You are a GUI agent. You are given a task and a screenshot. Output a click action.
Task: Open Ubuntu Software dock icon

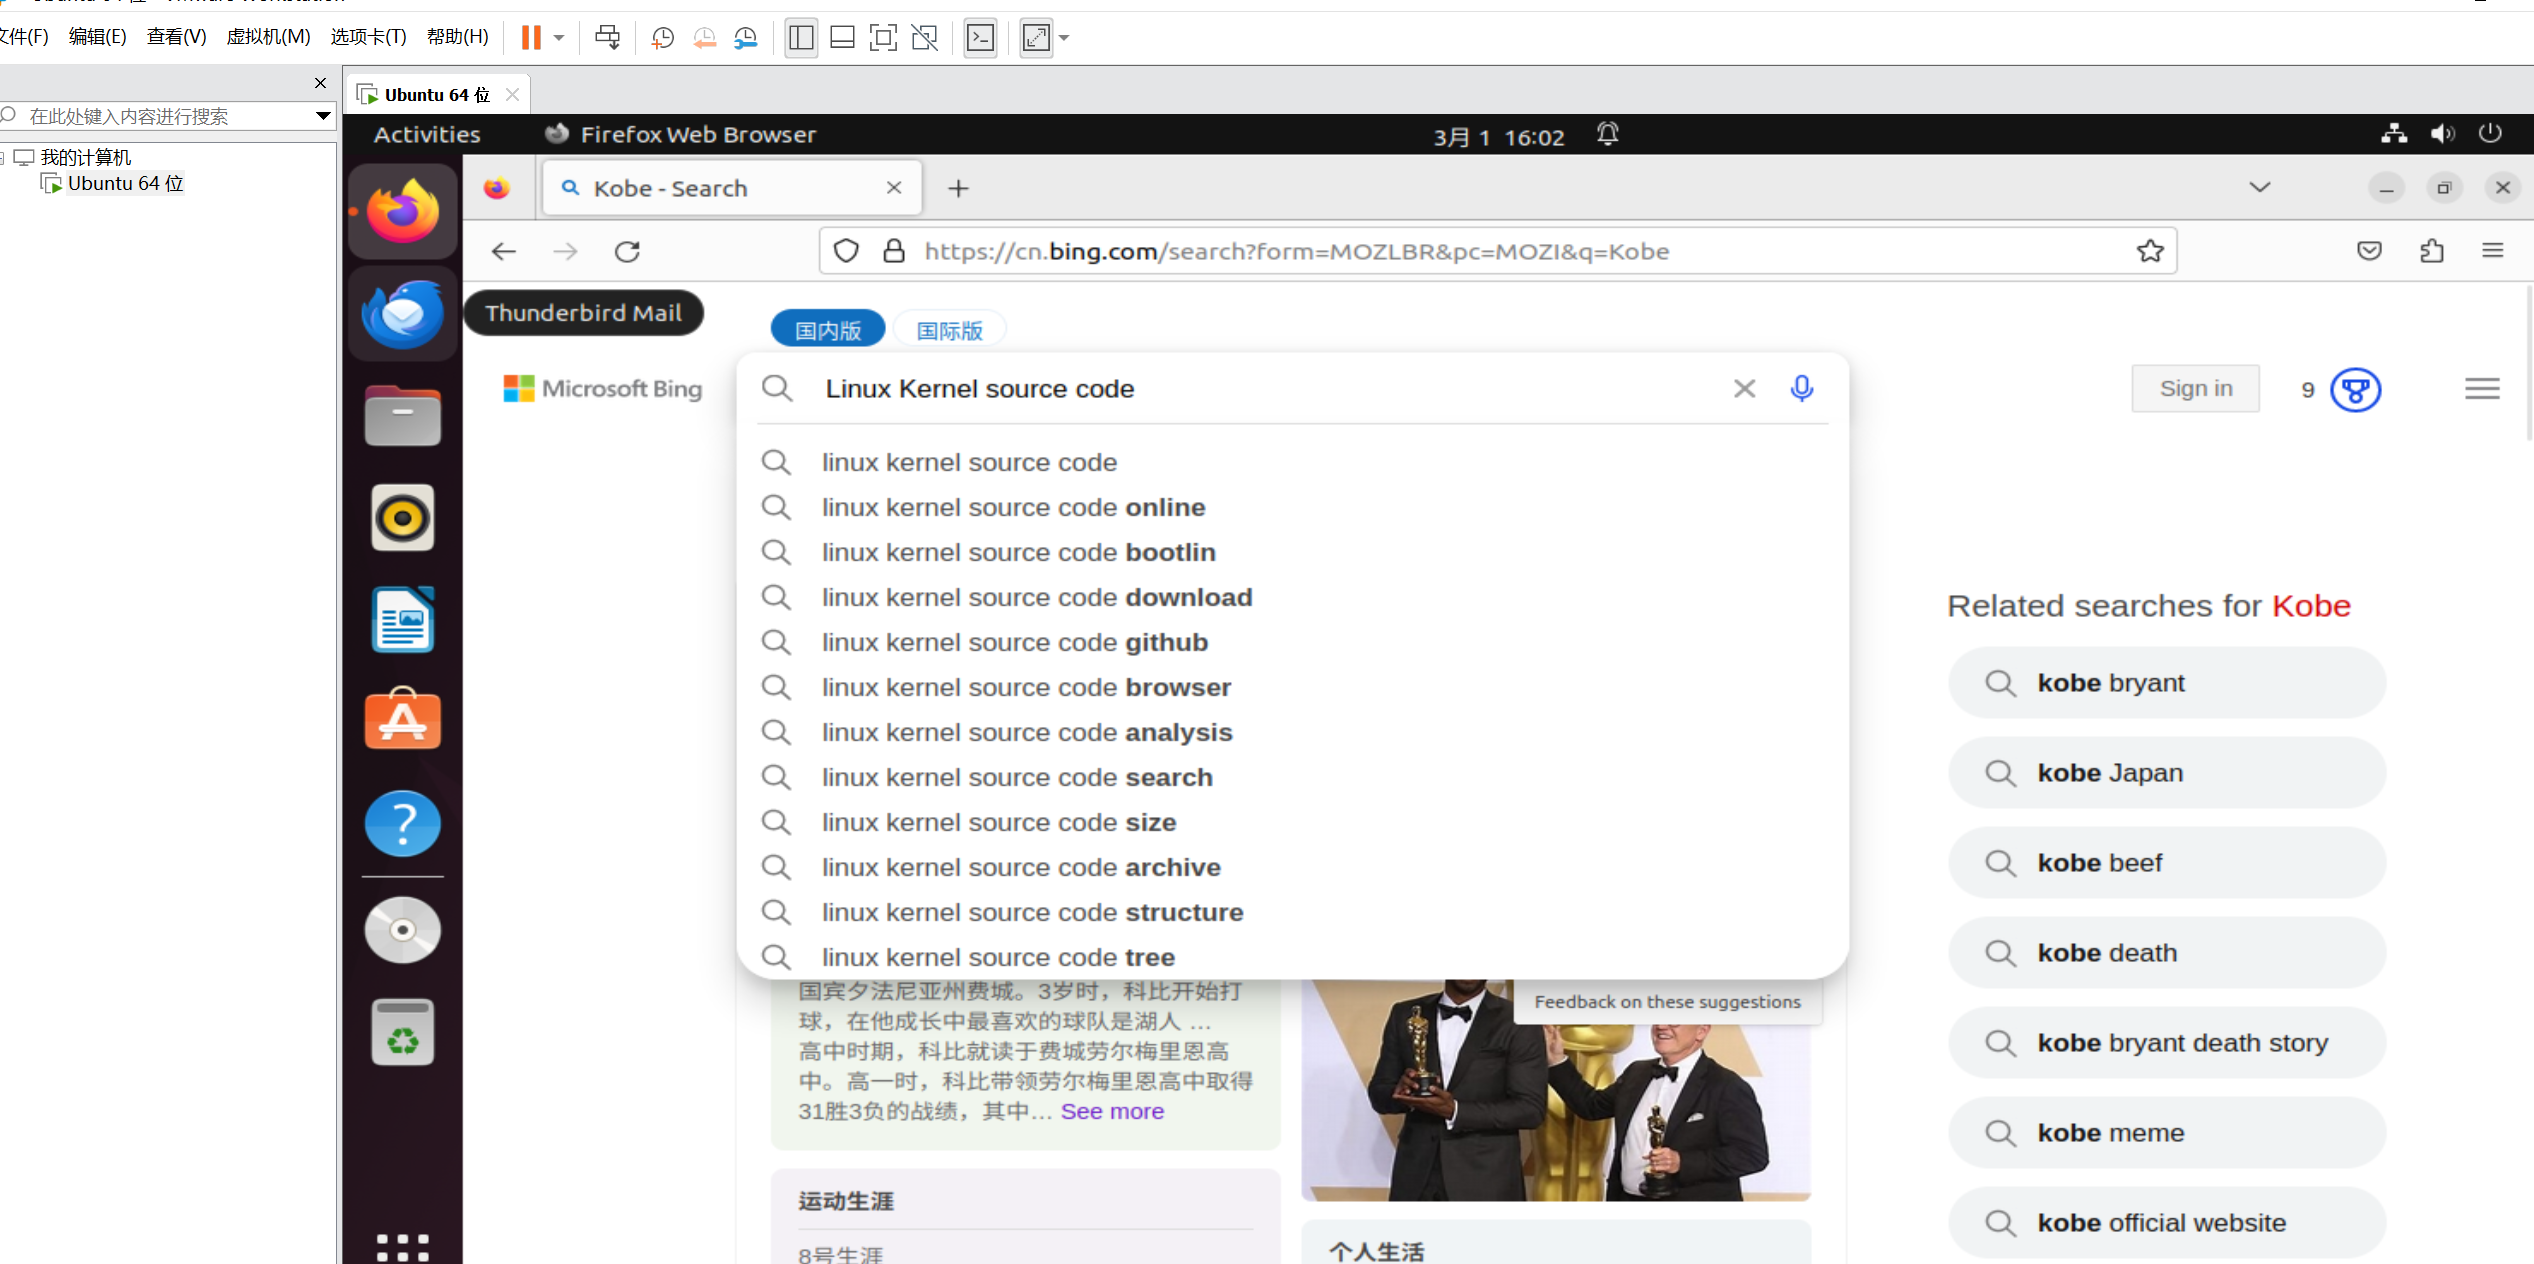coord(403,720)
